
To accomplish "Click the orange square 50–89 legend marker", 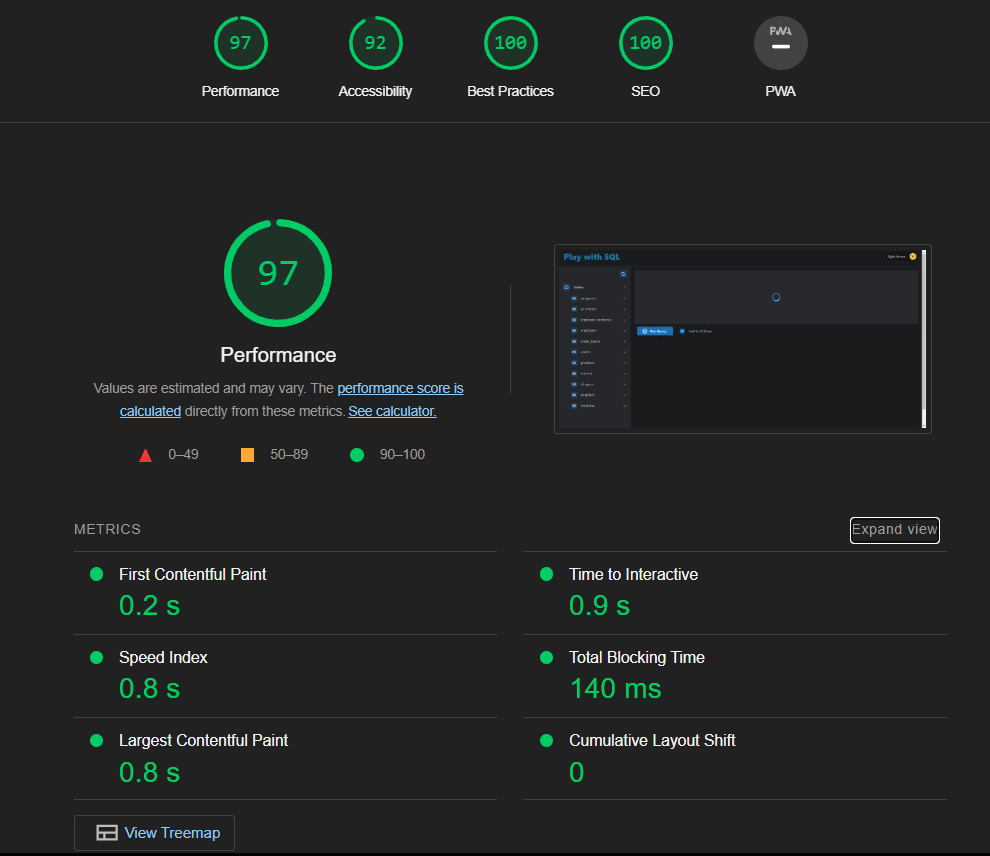I will tap(247, 453).
